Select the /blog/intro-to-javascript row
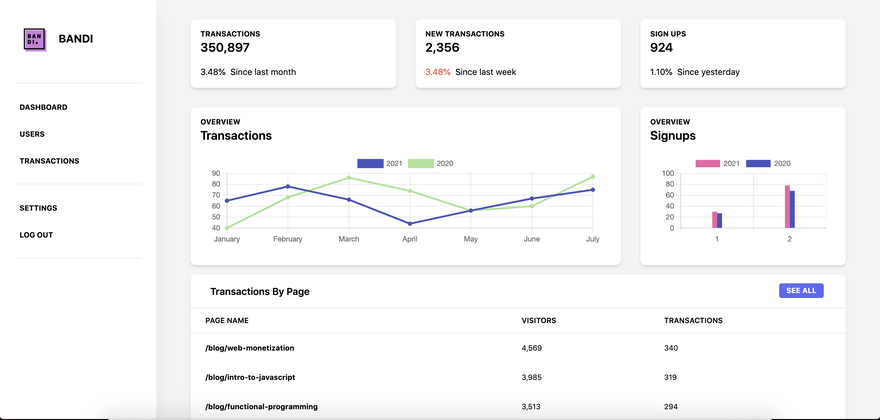Screen dimensions: 880x420 point(249,377)
